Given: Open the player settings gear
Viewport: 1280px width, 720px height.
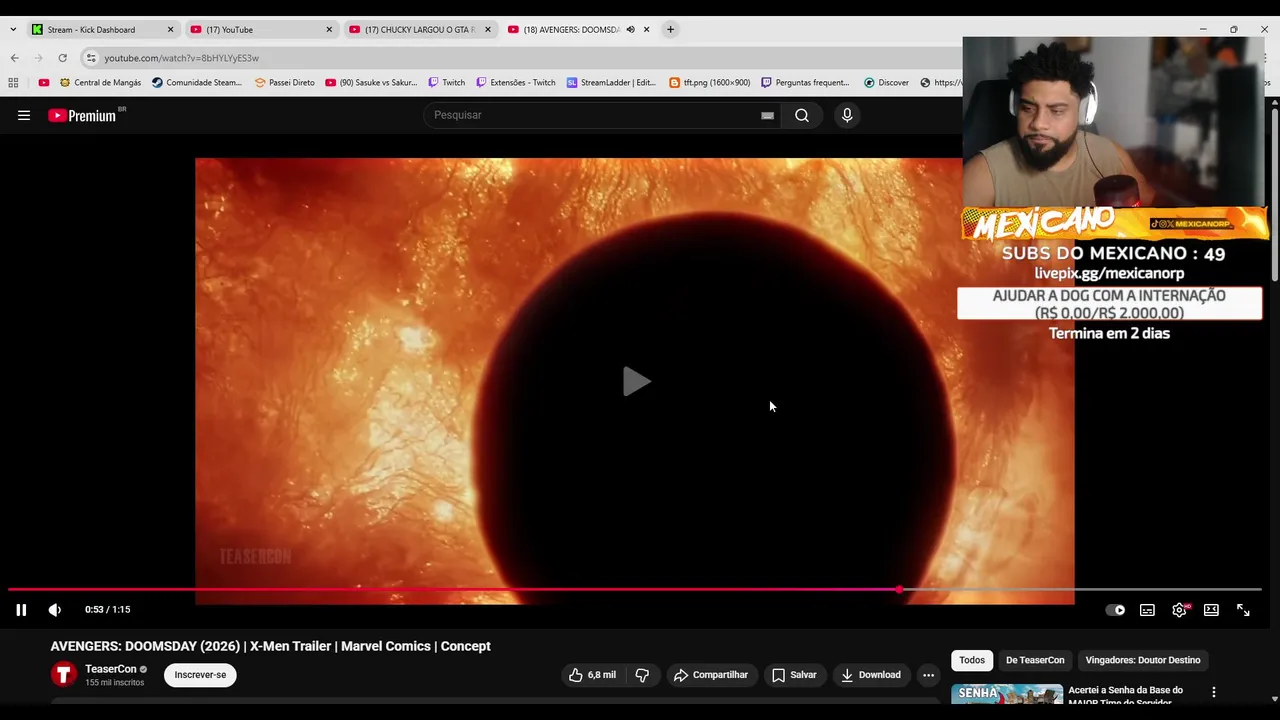Looking at the screenshot, I should [1180, 610].
